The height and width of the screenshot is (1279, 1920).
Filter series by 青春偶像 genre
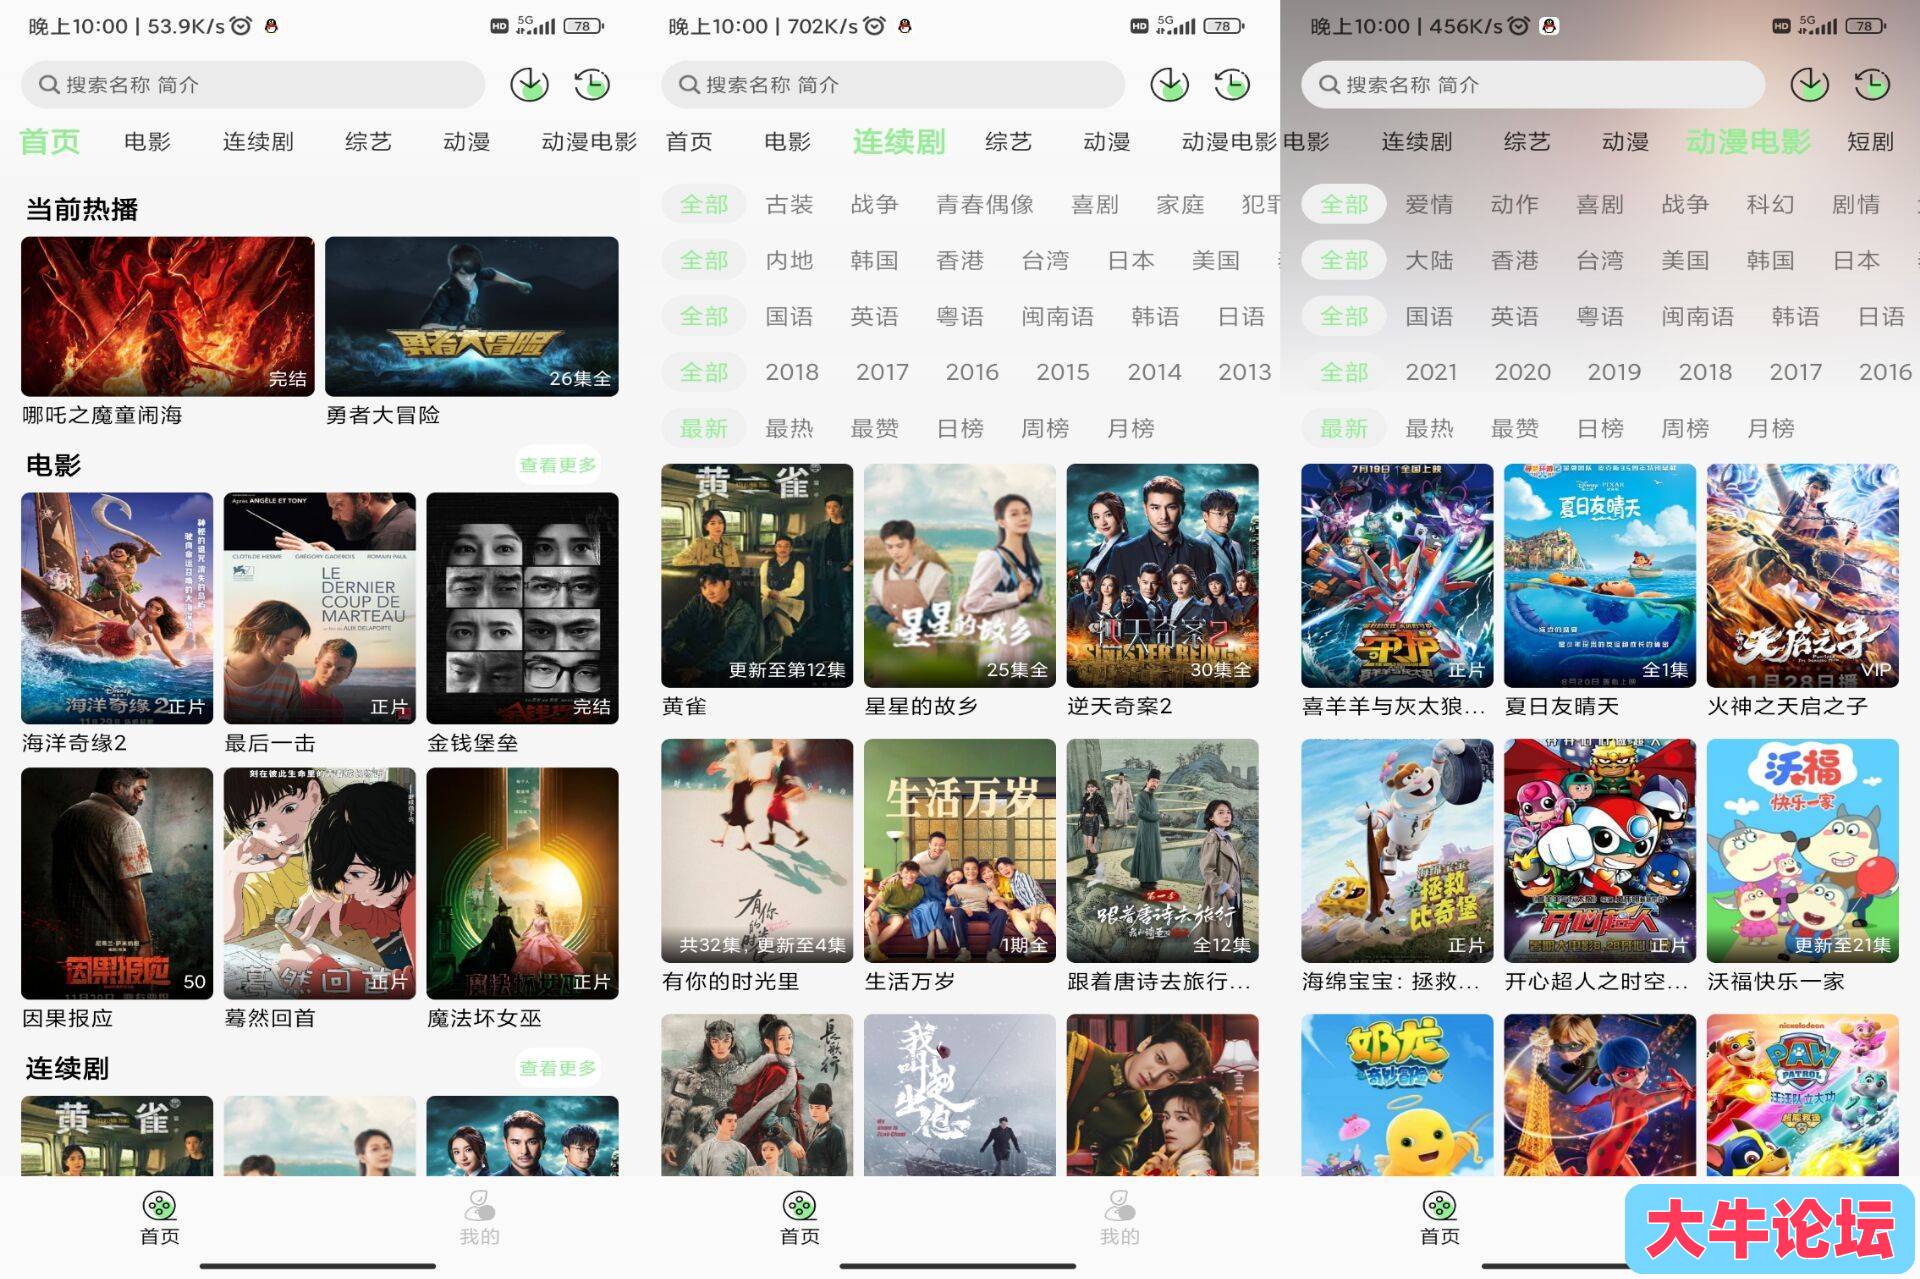point(985,204)
